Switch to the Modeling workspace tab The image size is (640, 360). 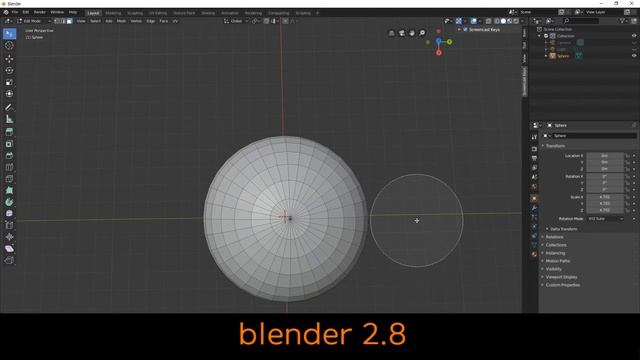[113, 13]
